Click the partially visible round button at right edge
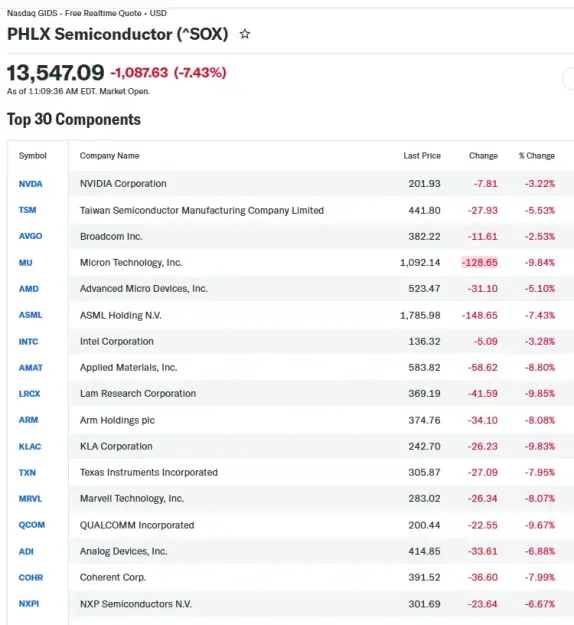This screenshot has width=574, height=625. click(x=568, y=79)
